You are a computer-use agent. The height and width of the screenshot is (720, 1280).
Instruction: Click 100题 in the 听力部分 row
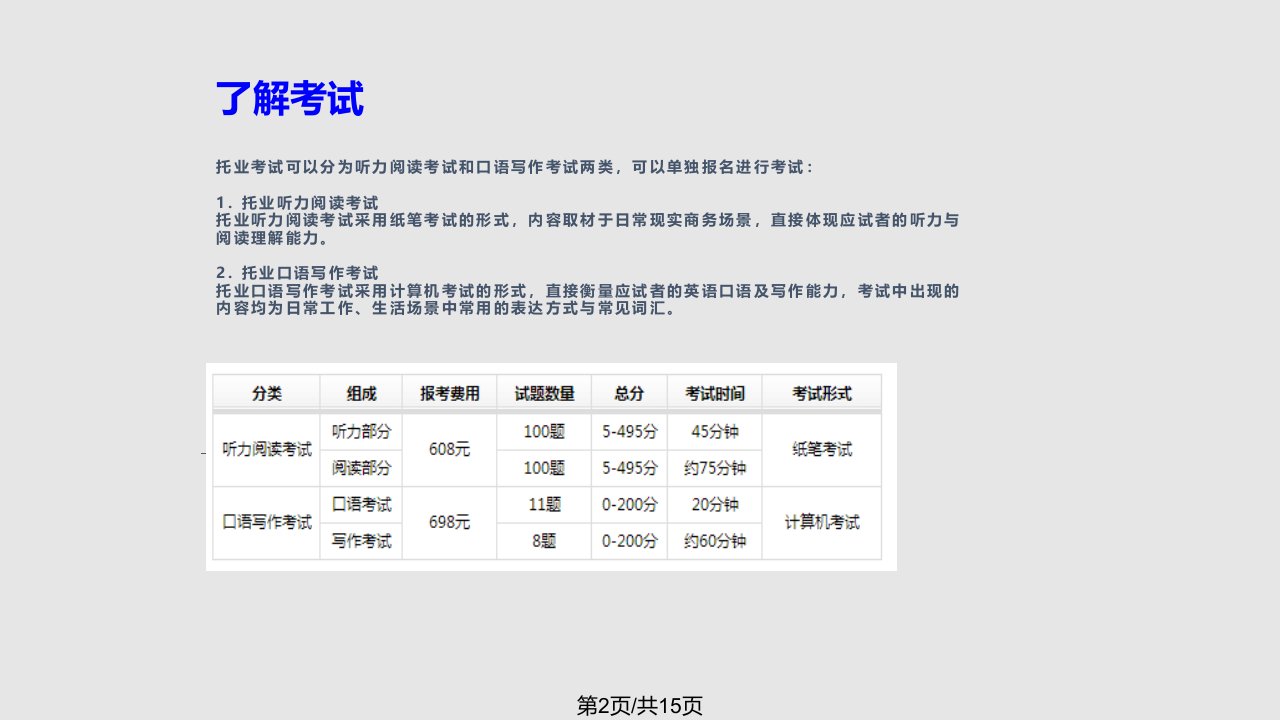[x=544, y=432]
